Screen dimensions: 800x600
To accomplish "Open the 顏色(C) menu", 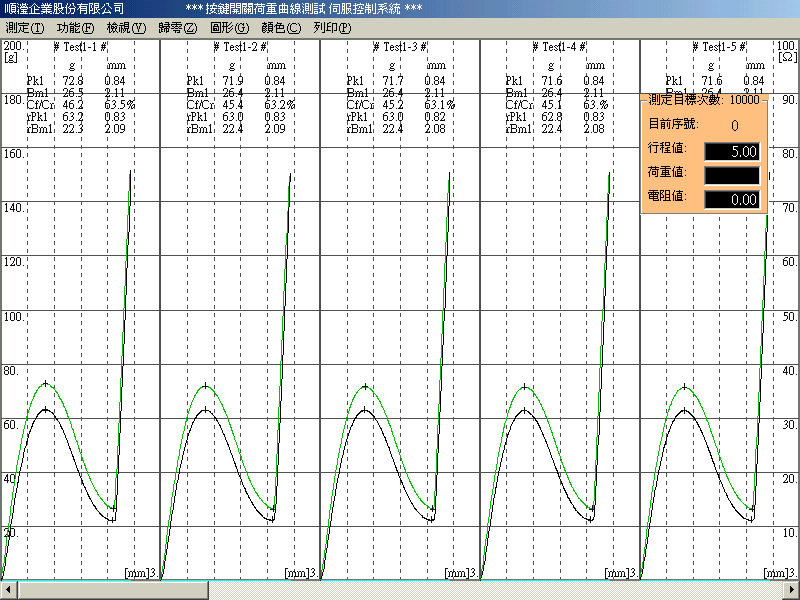I will (x=281, y=28).
